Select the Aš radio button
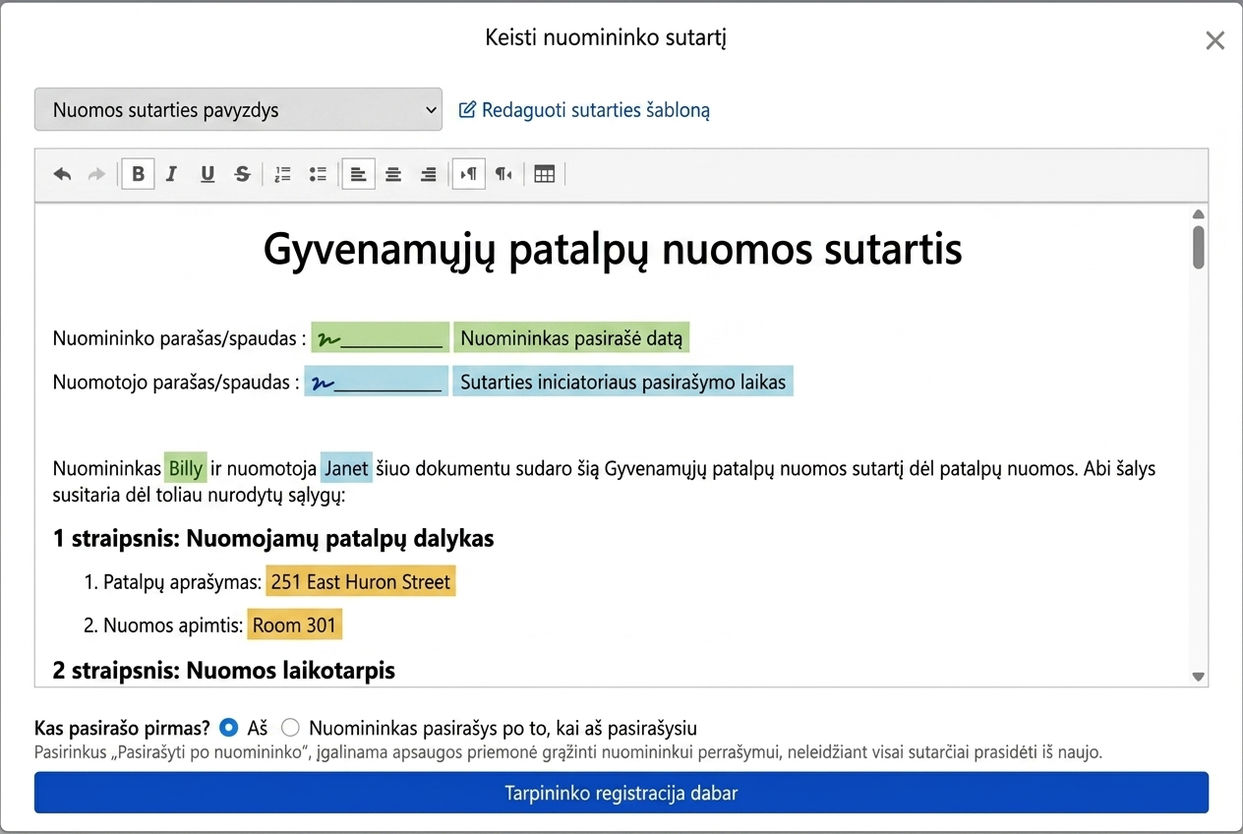1243x834 pixels. pyautogui.click(x=229, y=728)
